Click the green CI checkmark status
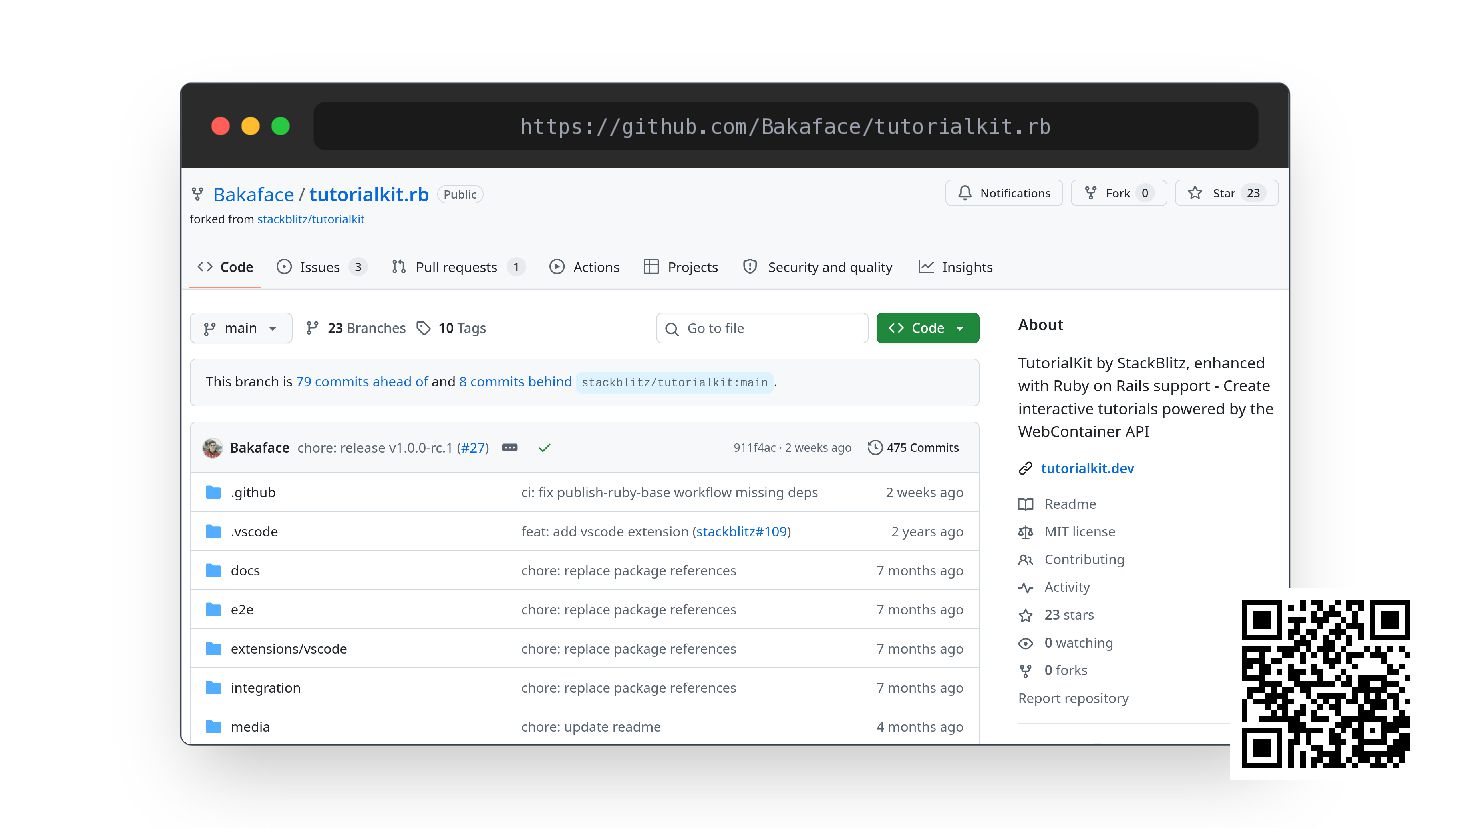 coord(544,448)
